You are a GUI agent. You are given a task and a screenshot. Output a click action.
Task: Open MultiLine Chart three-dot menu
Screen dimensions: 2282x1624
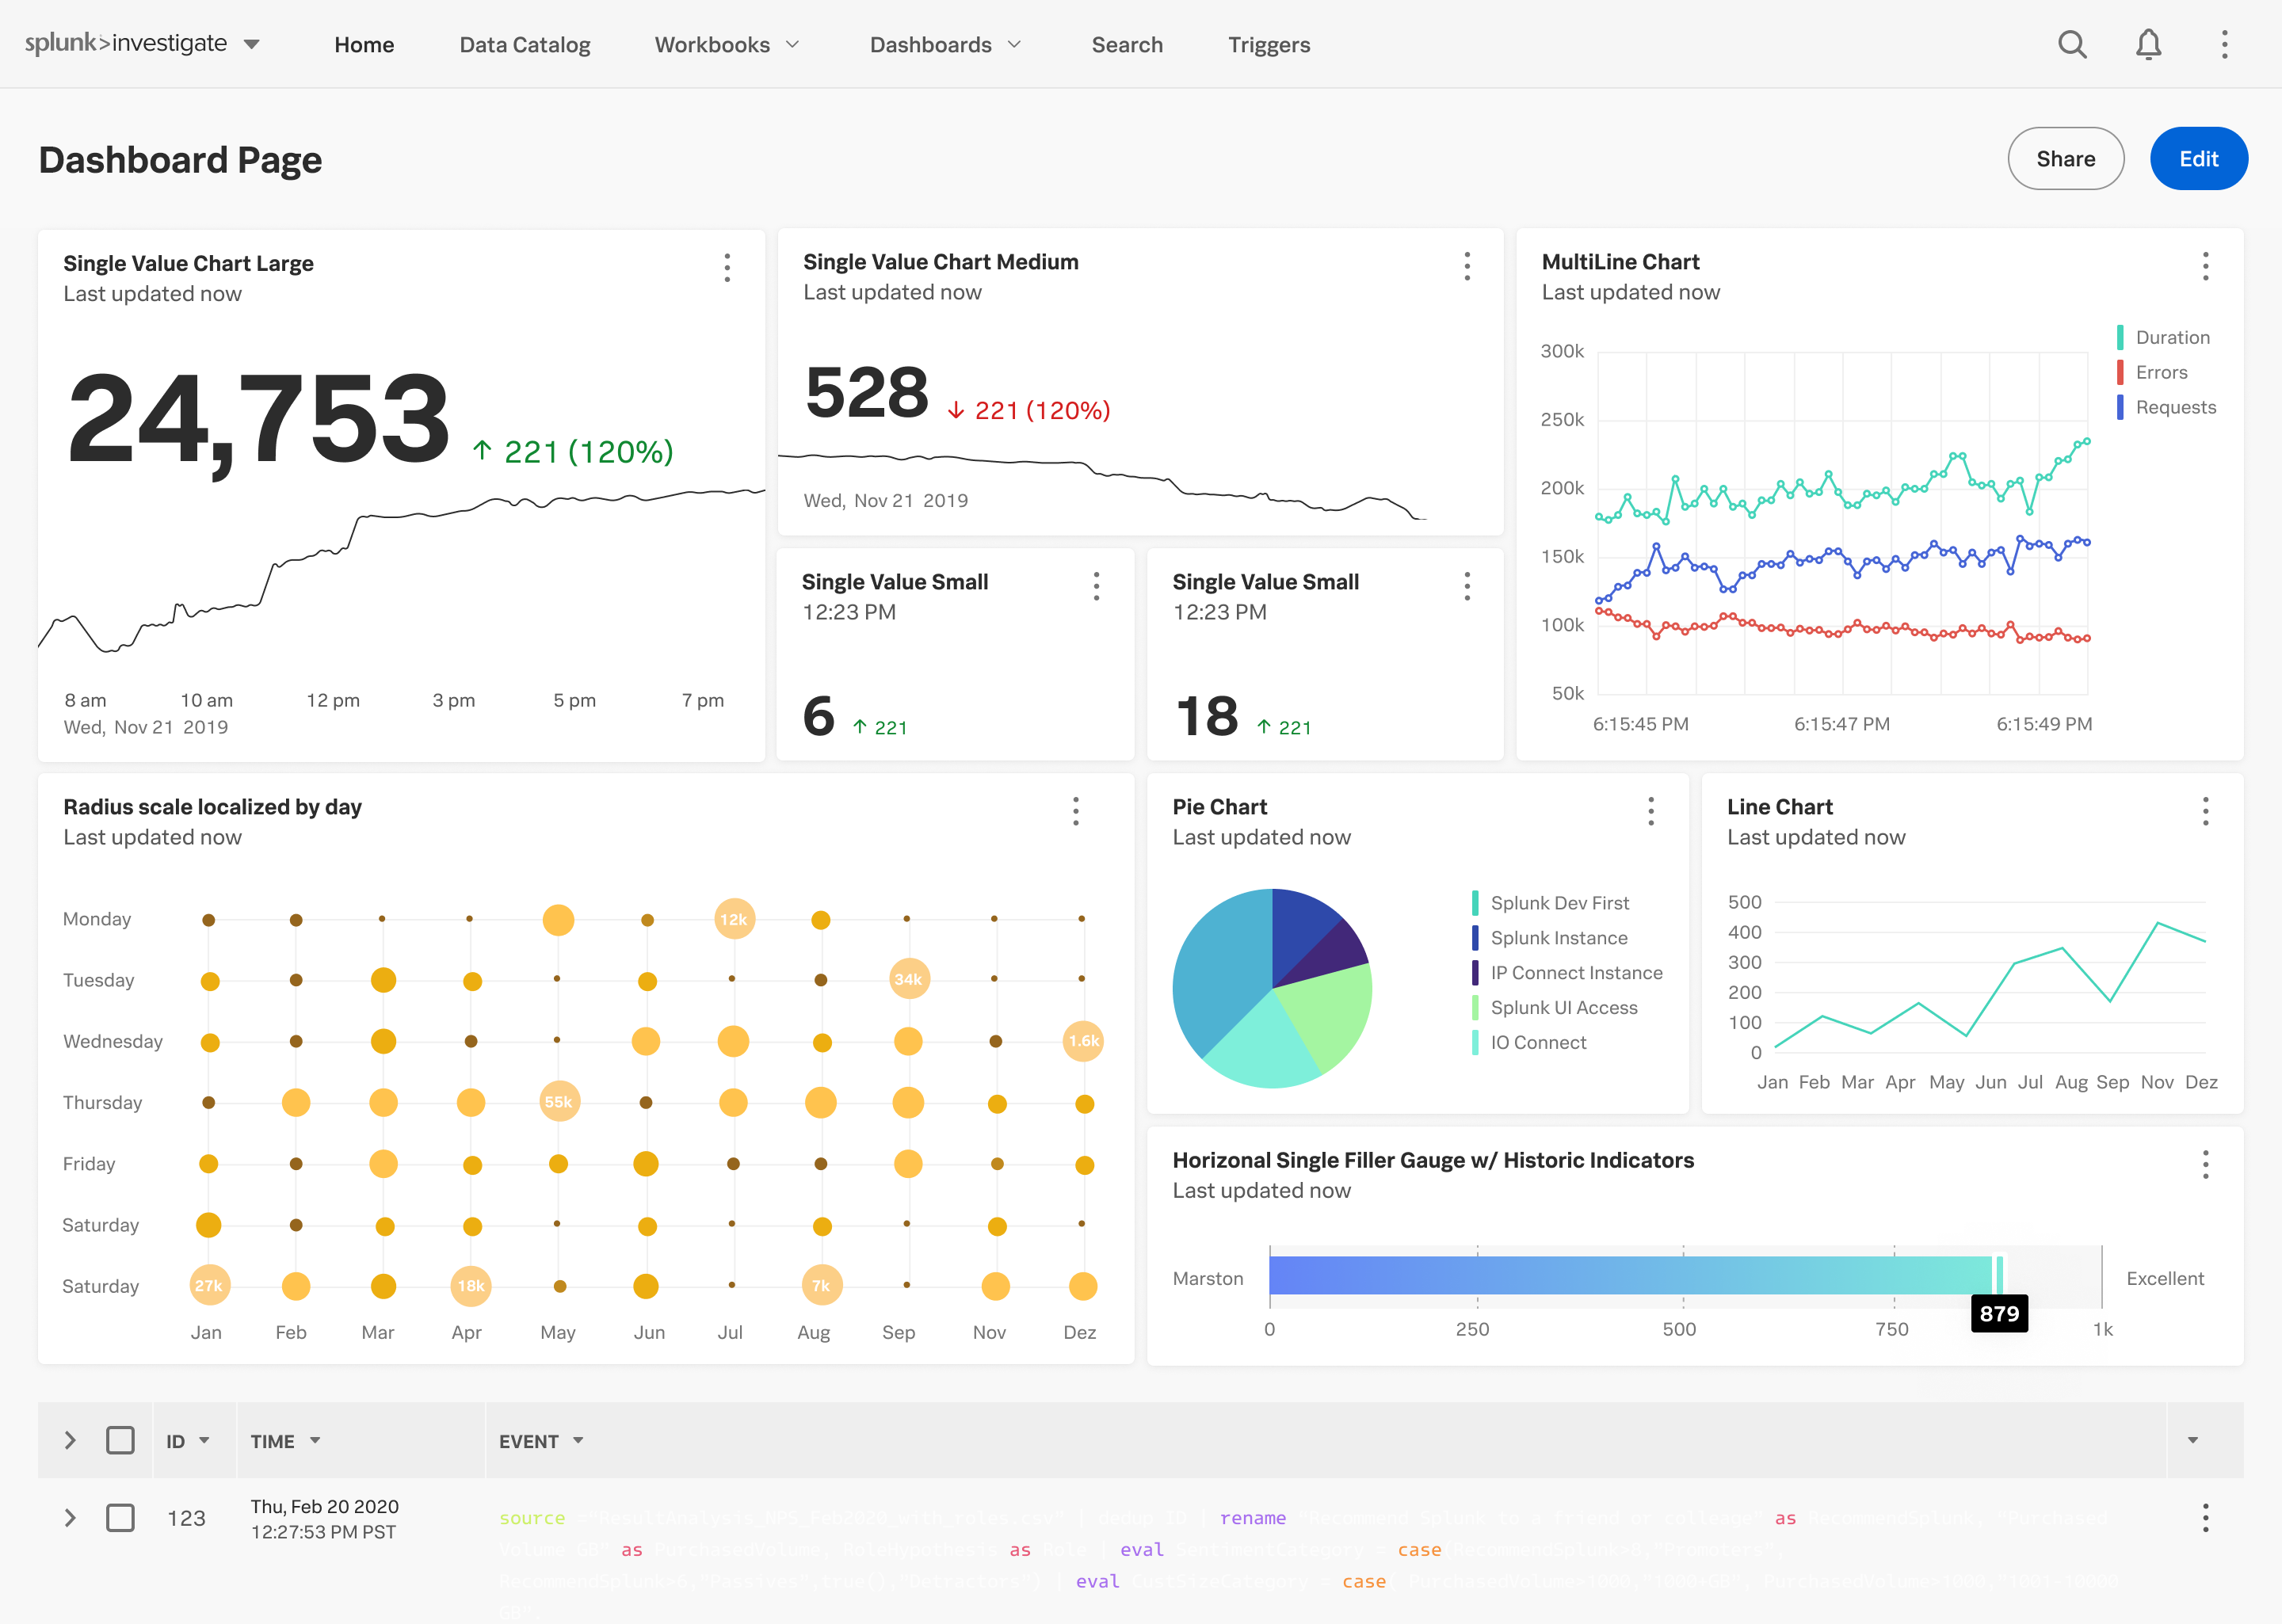tap(2205, 266)
